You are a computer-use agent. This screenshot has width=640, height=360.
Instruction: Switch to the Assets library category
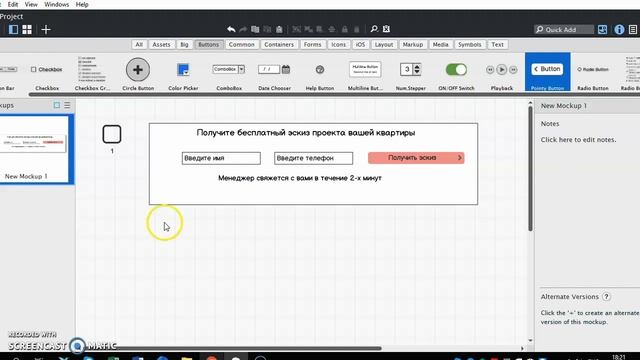click(x=161, y=44)
